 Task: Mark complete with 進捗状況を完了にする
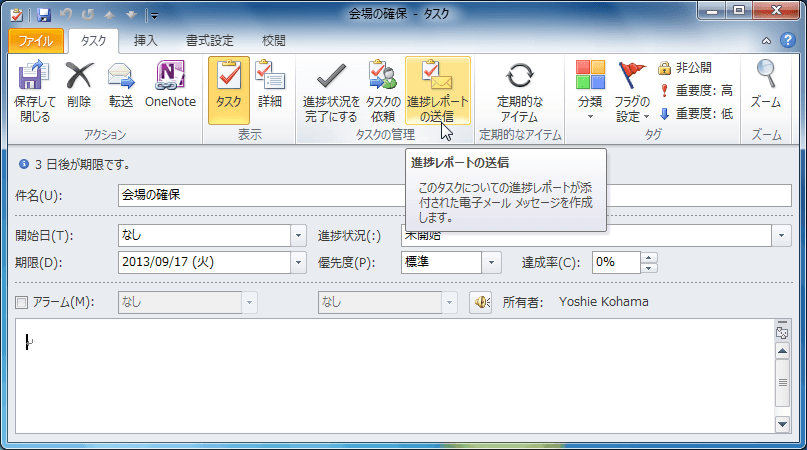coord(331,91)
